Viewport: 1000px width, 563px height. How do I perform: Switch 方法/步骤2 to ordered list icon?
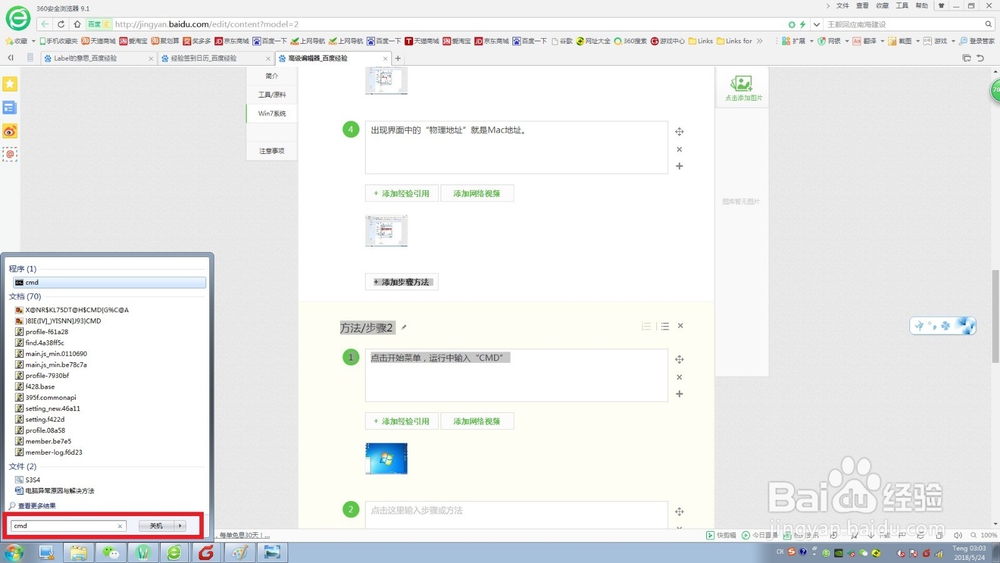[646, 326]
